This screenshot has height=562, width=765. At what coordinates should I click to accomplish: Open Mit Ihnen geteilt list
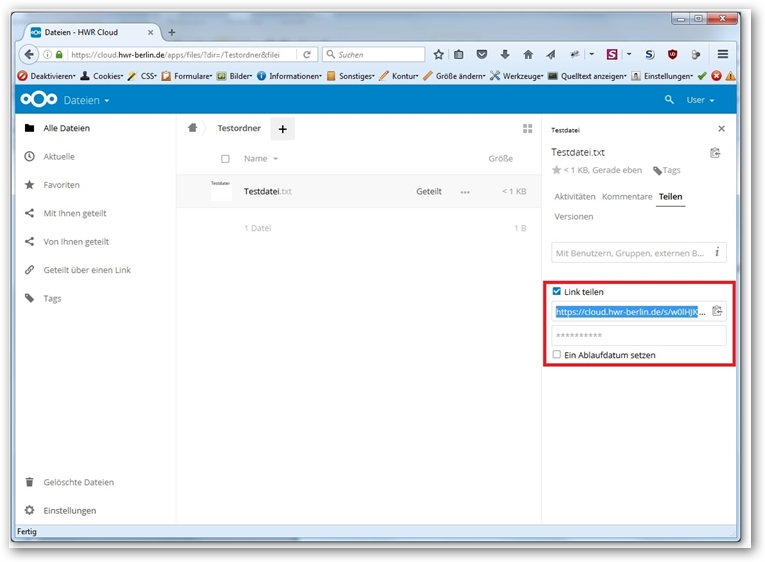pos(75,213)
